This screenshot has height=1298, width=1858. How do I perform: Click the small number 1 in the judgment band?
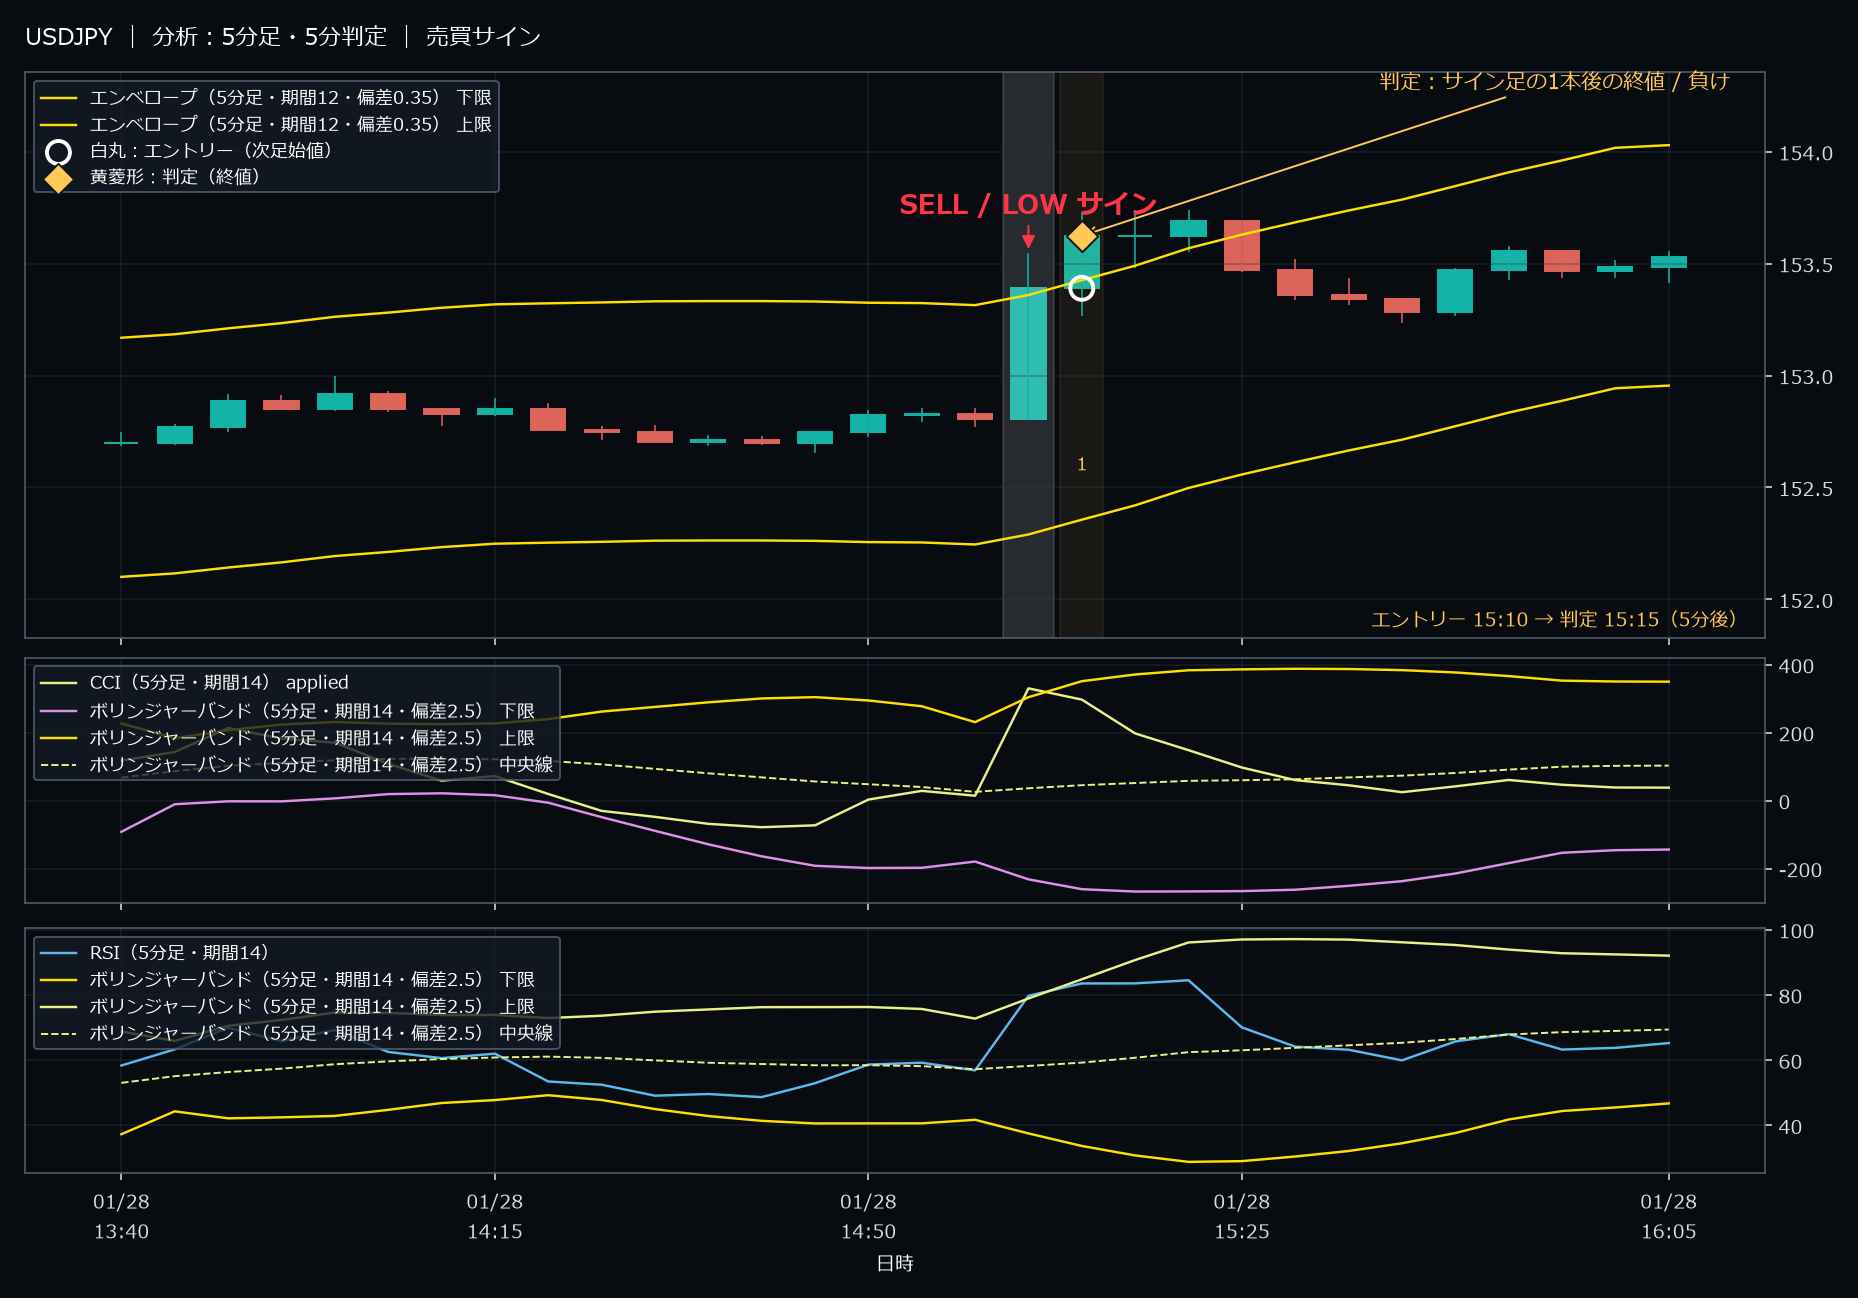(x=1081, y=464)
